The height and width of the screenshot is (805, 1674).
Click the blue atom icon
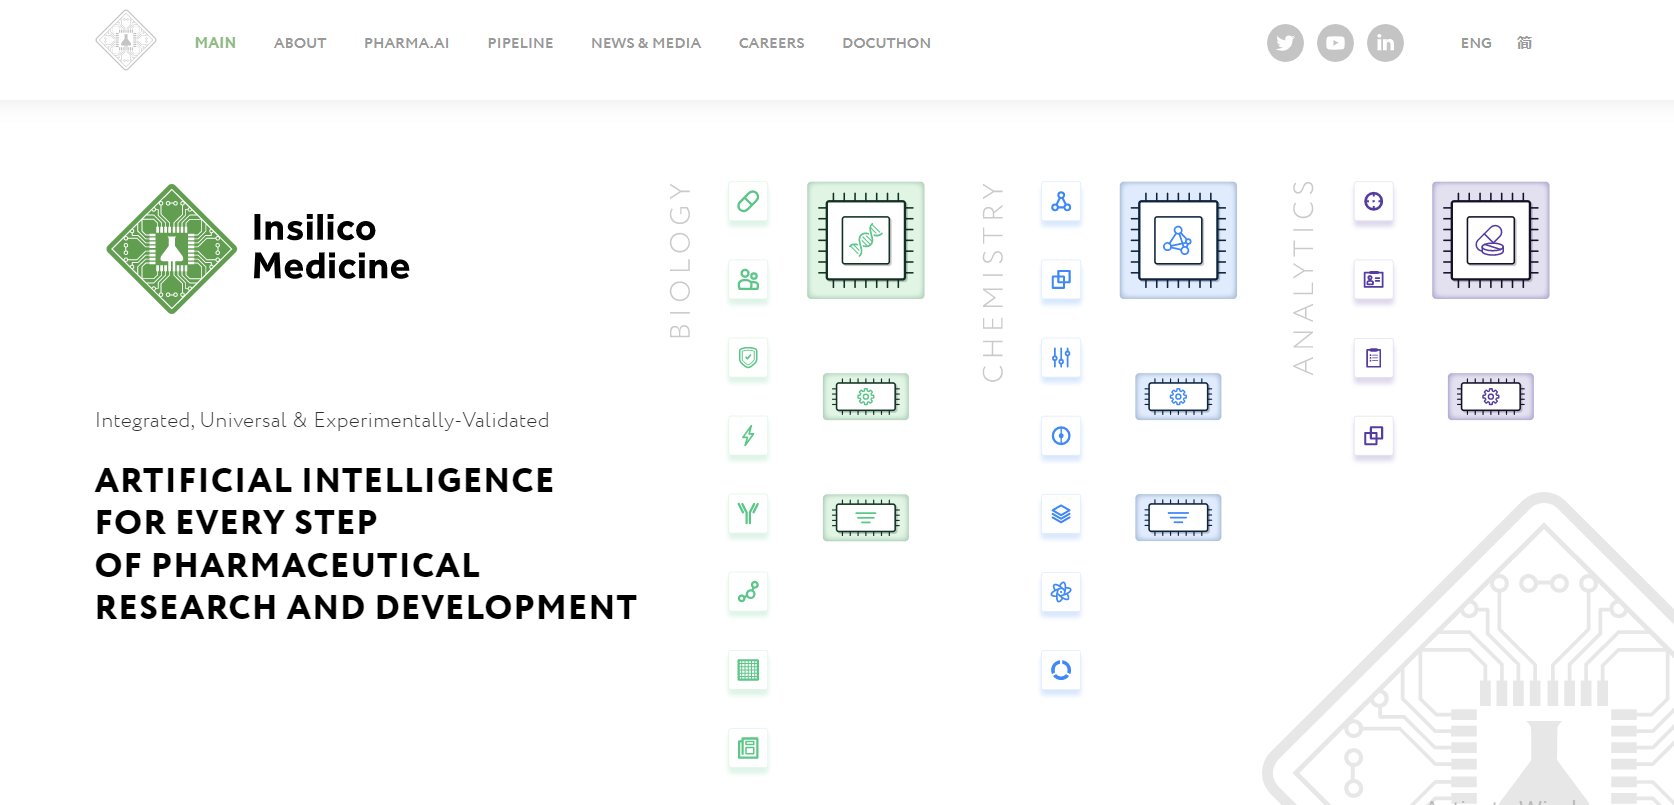pyautogui.click(x=1061, y=592)
